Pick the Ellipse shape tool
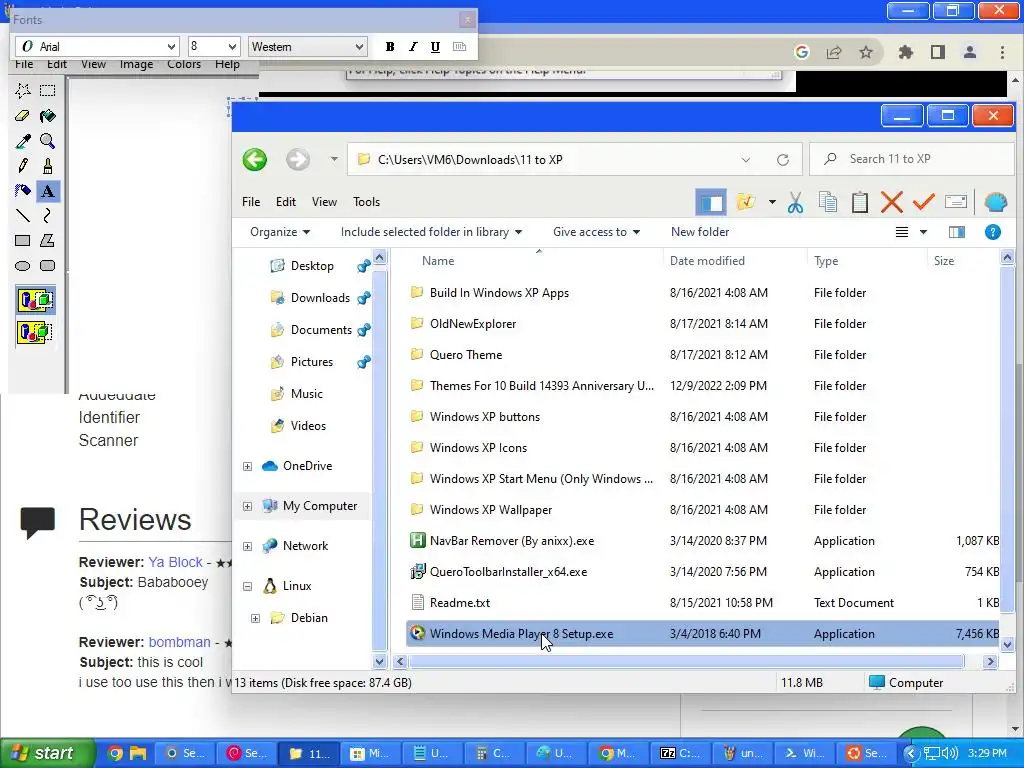This screenshot has width=1024, height=768. click(x=23, y=266)
